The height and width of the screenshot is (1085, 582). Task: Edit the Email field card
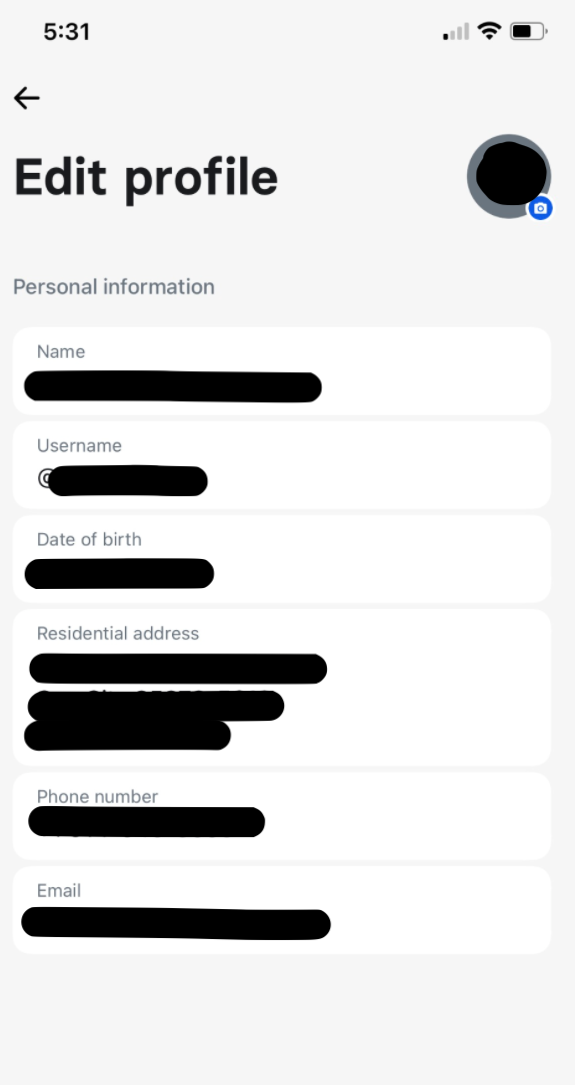click(282, 910)
